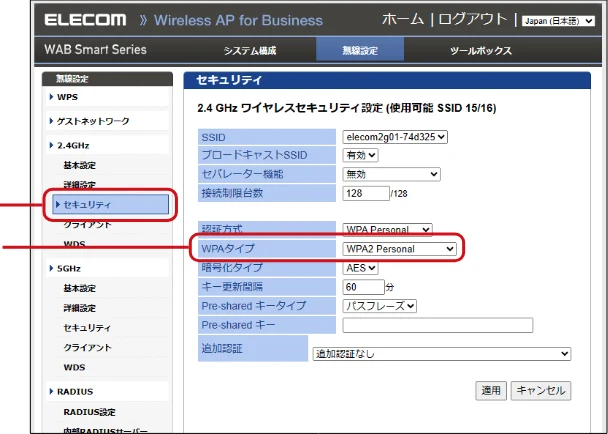Click the 無線設定 sidebar header
The image size is (608, 434).
[x=72, y=79]
